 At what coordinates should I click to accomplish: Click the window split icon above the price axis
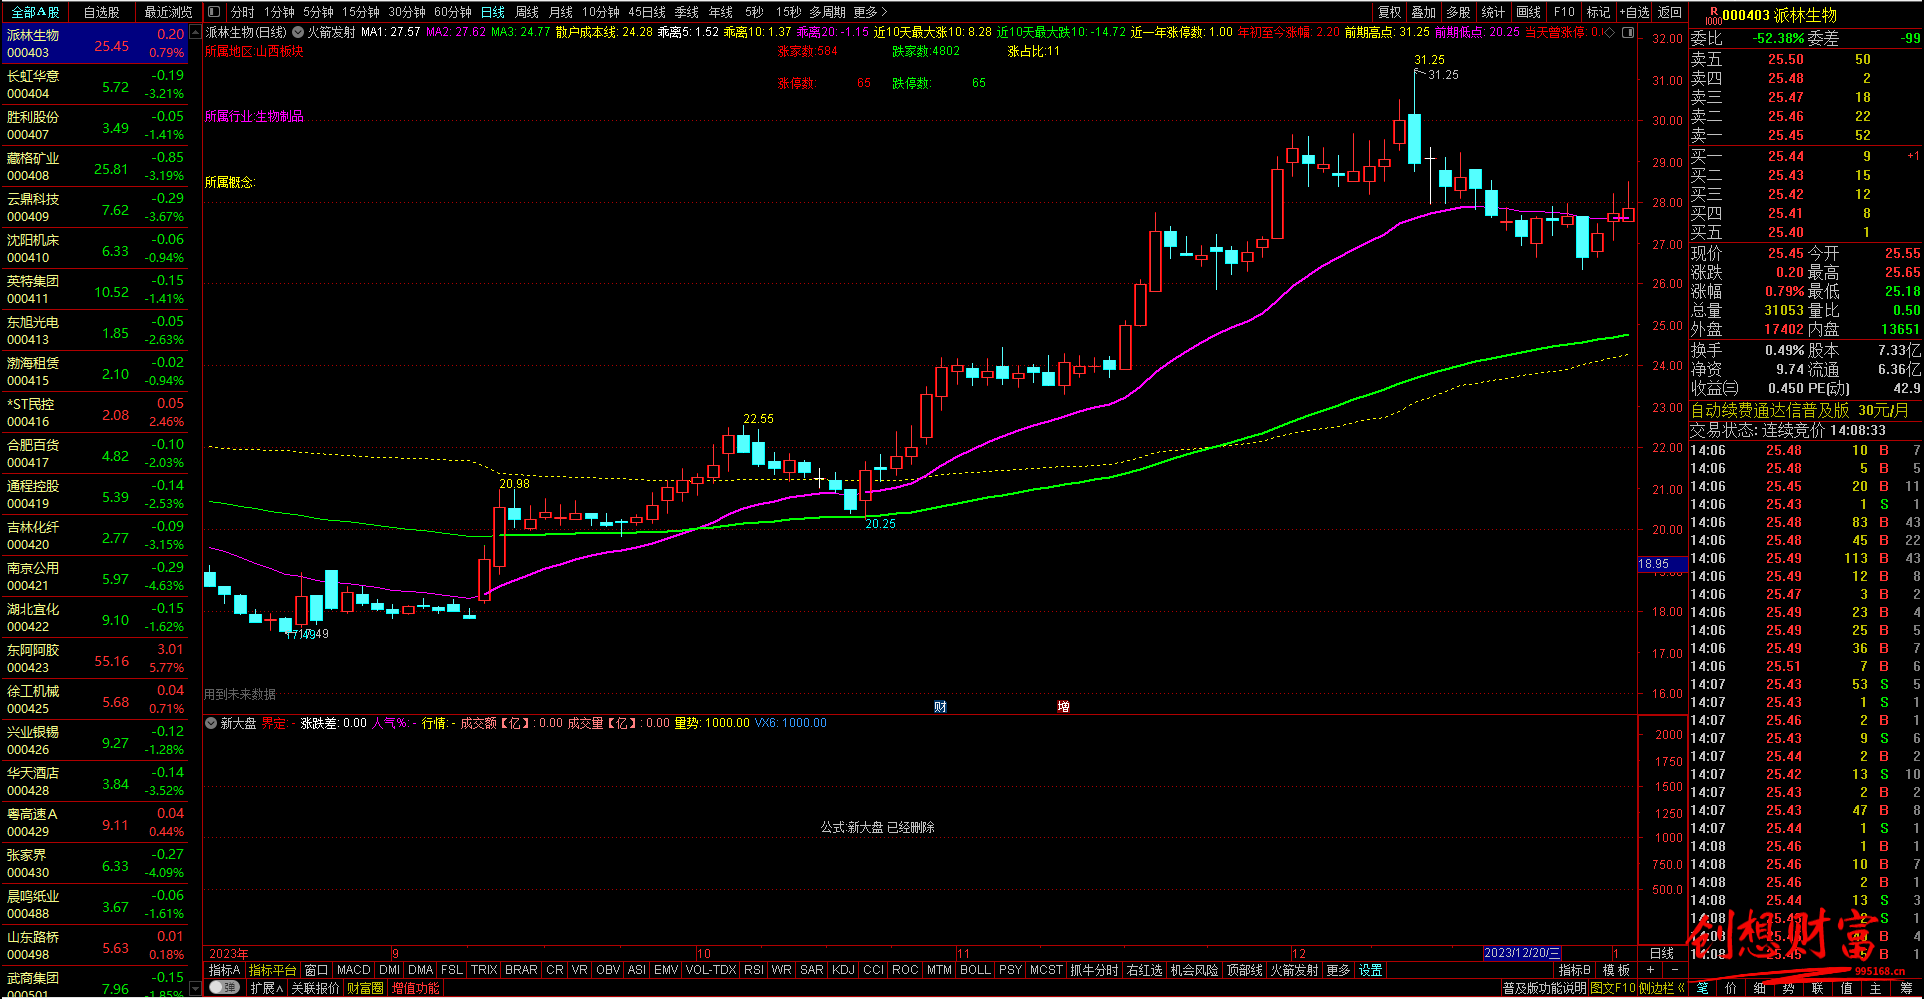[x=1628, y=32]
